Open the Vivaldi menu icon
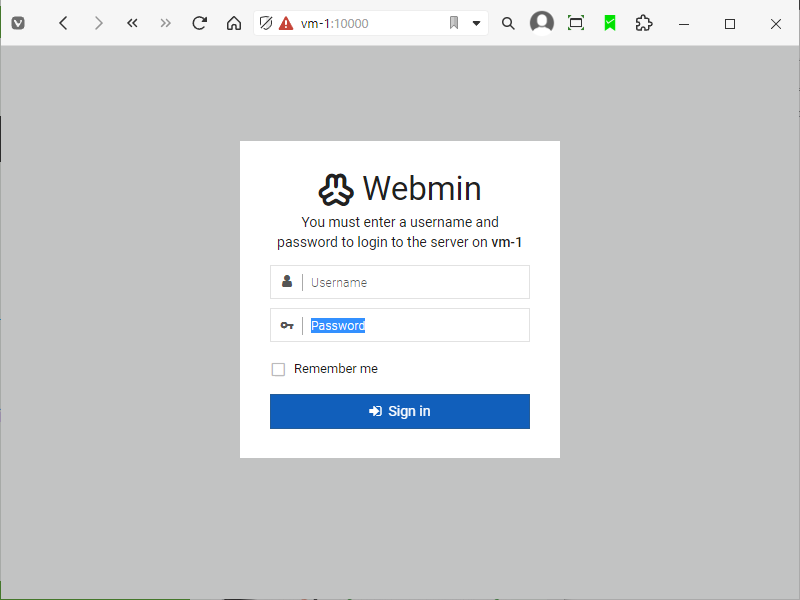The width and height of the screenshot is (800, 600). coord(18,23)
